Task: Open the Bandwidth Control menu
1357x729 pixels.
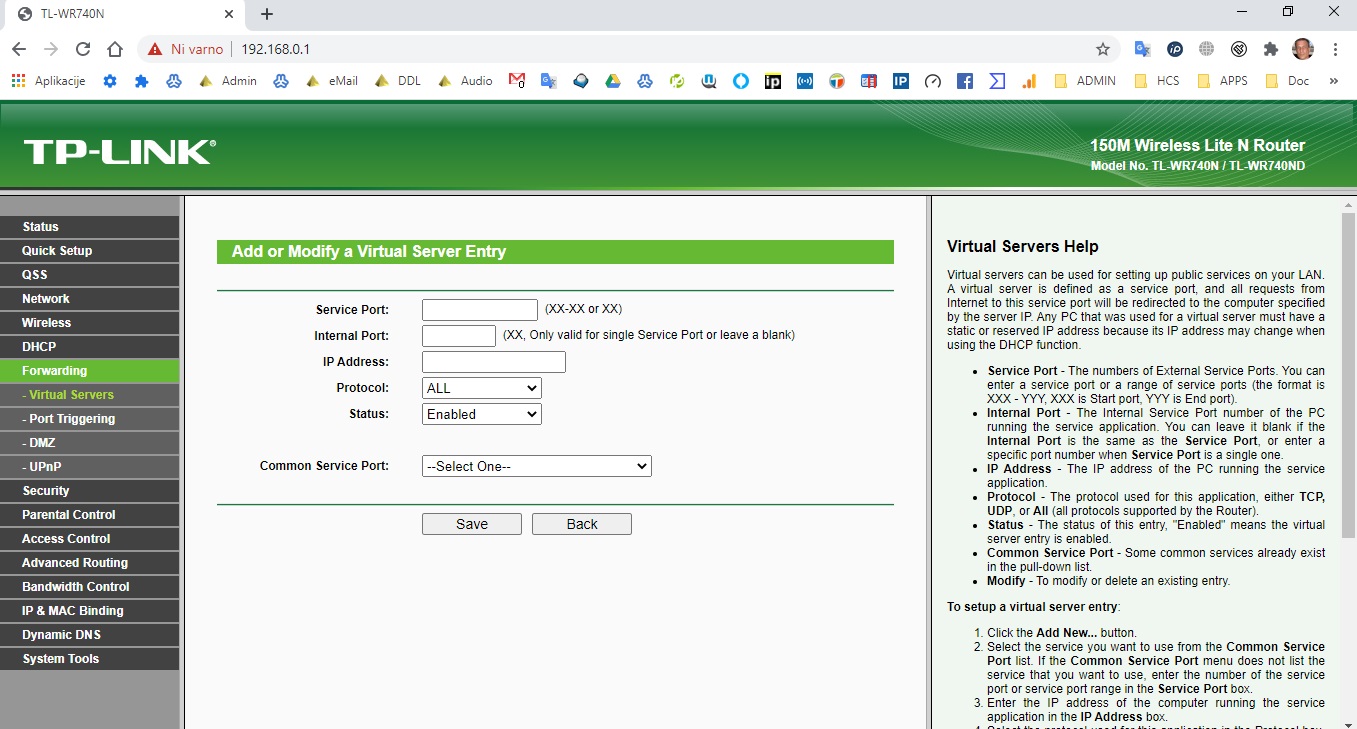Action: coord(90,587)
